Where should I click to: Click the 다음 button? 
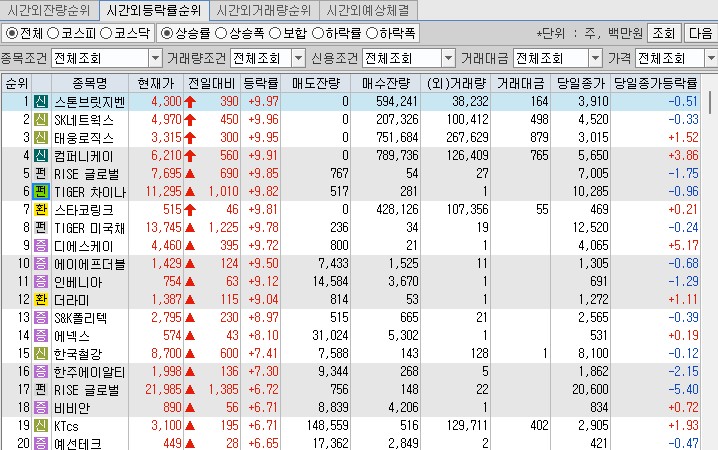701,33
